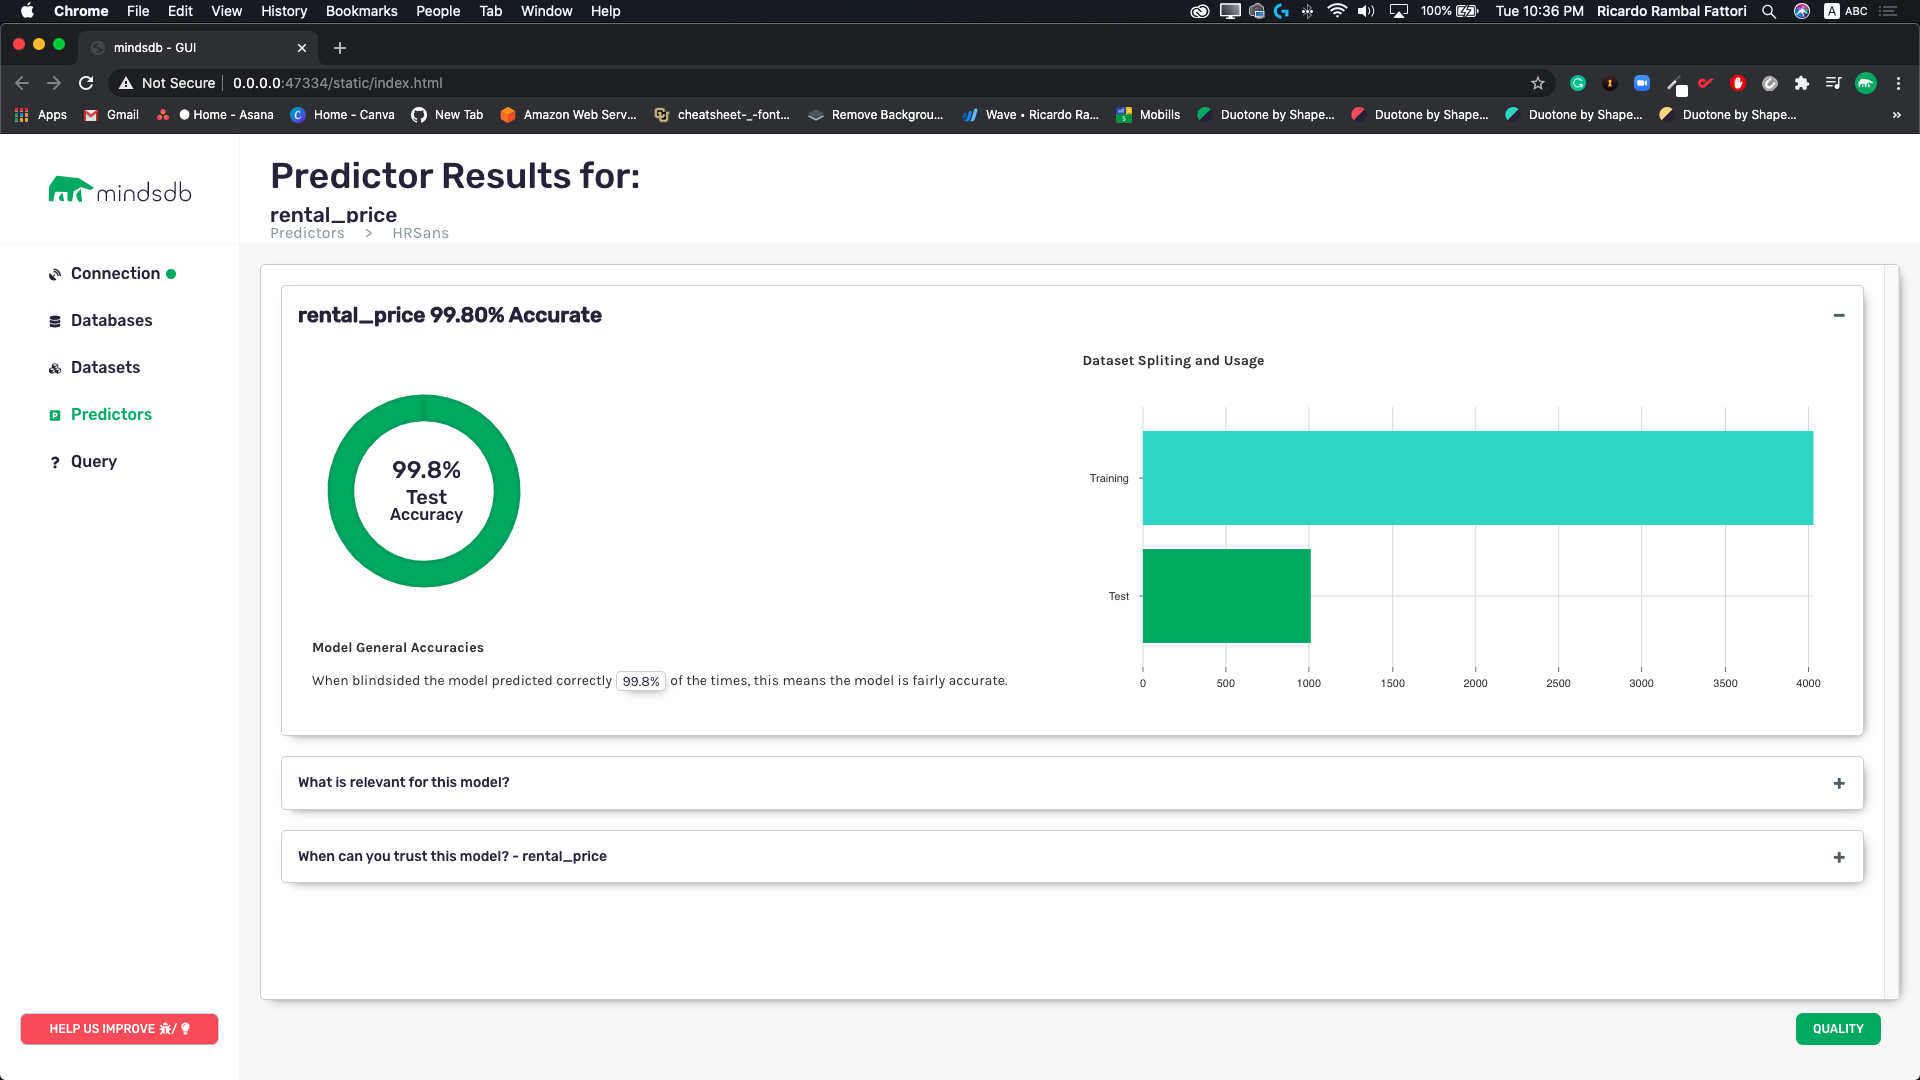Click the Training bar in chart
Screen dimensions: 1920x1080
(1477, 478)
